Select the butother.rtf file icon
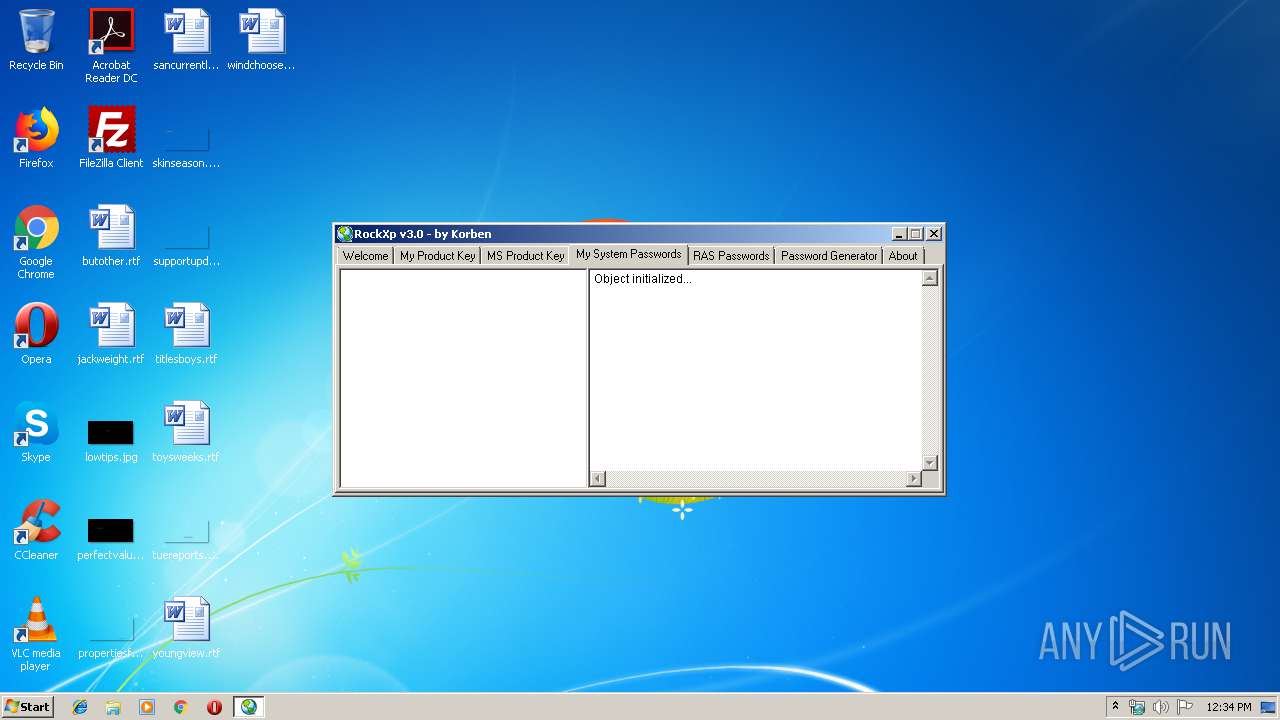The height and width of the screenshot is (720, 1280). (x=111, y=236)
